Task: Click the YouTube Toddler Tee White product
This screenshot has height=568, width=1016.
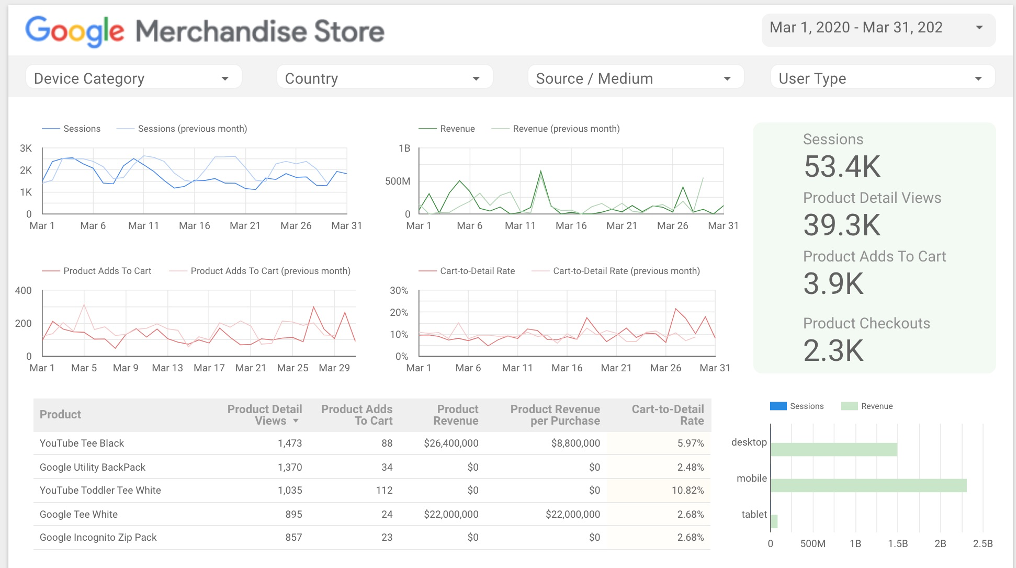Action: click(x=100, y=491)
